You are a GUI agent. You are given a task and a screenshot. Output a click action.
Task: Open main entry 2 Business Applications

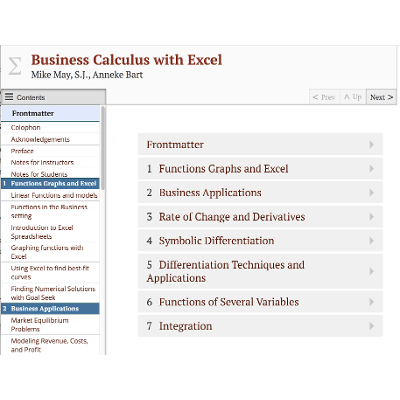[x=260, y=193]
